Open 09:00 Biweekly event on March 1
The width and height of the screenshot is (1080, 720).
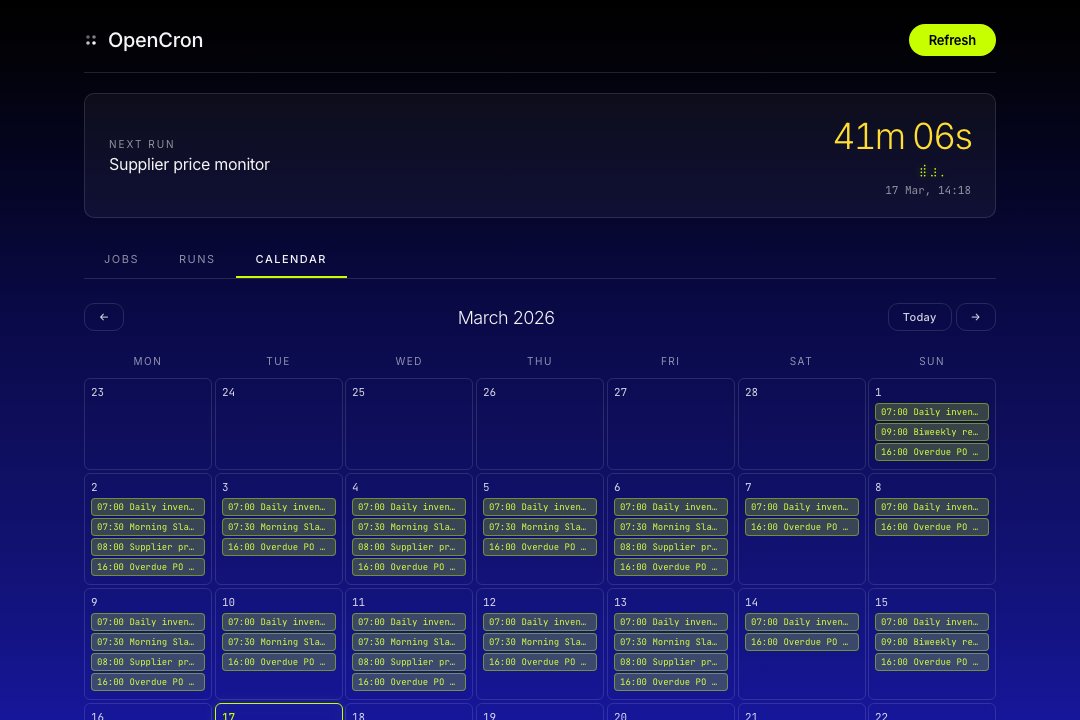coord(932,432)
